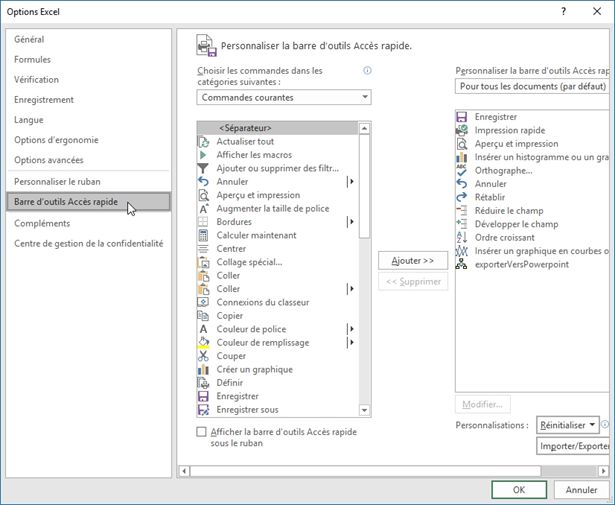This screenshot has width=615, height=505.
Task: Enable Afficher la barre d'outils sous le ruban checkbox
Action: point(201,432)
